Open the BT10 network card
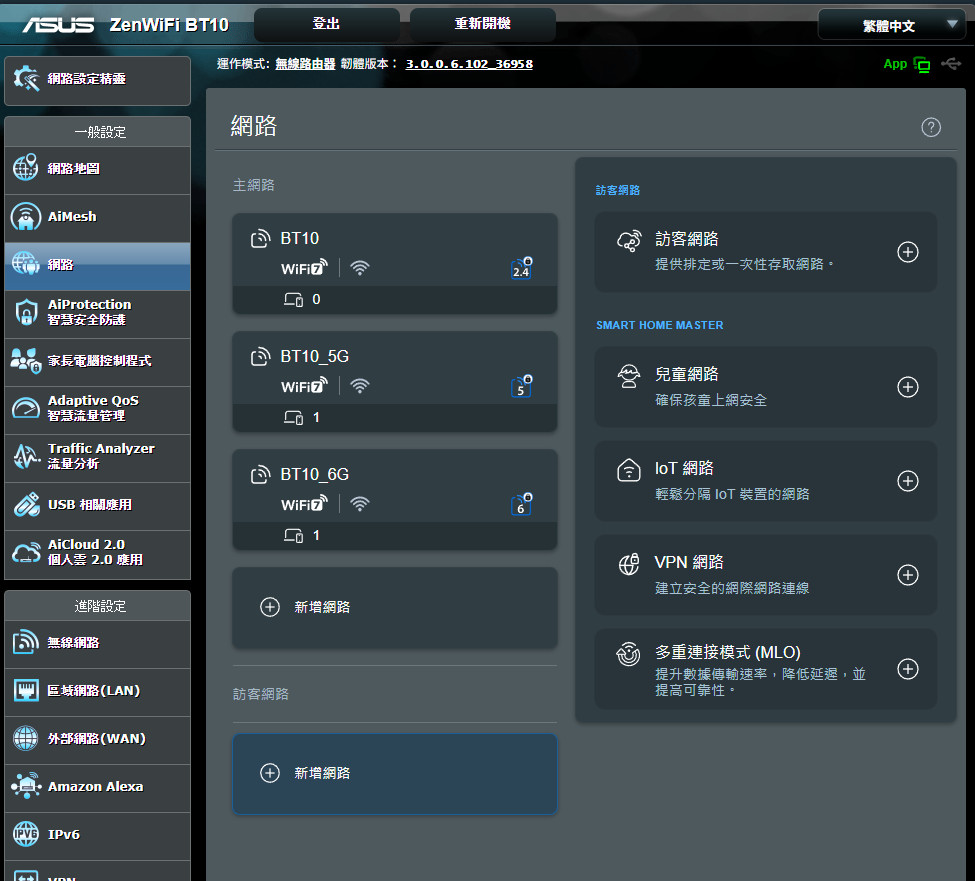Viewport: 975px width, 881px height. coord(395,263)
